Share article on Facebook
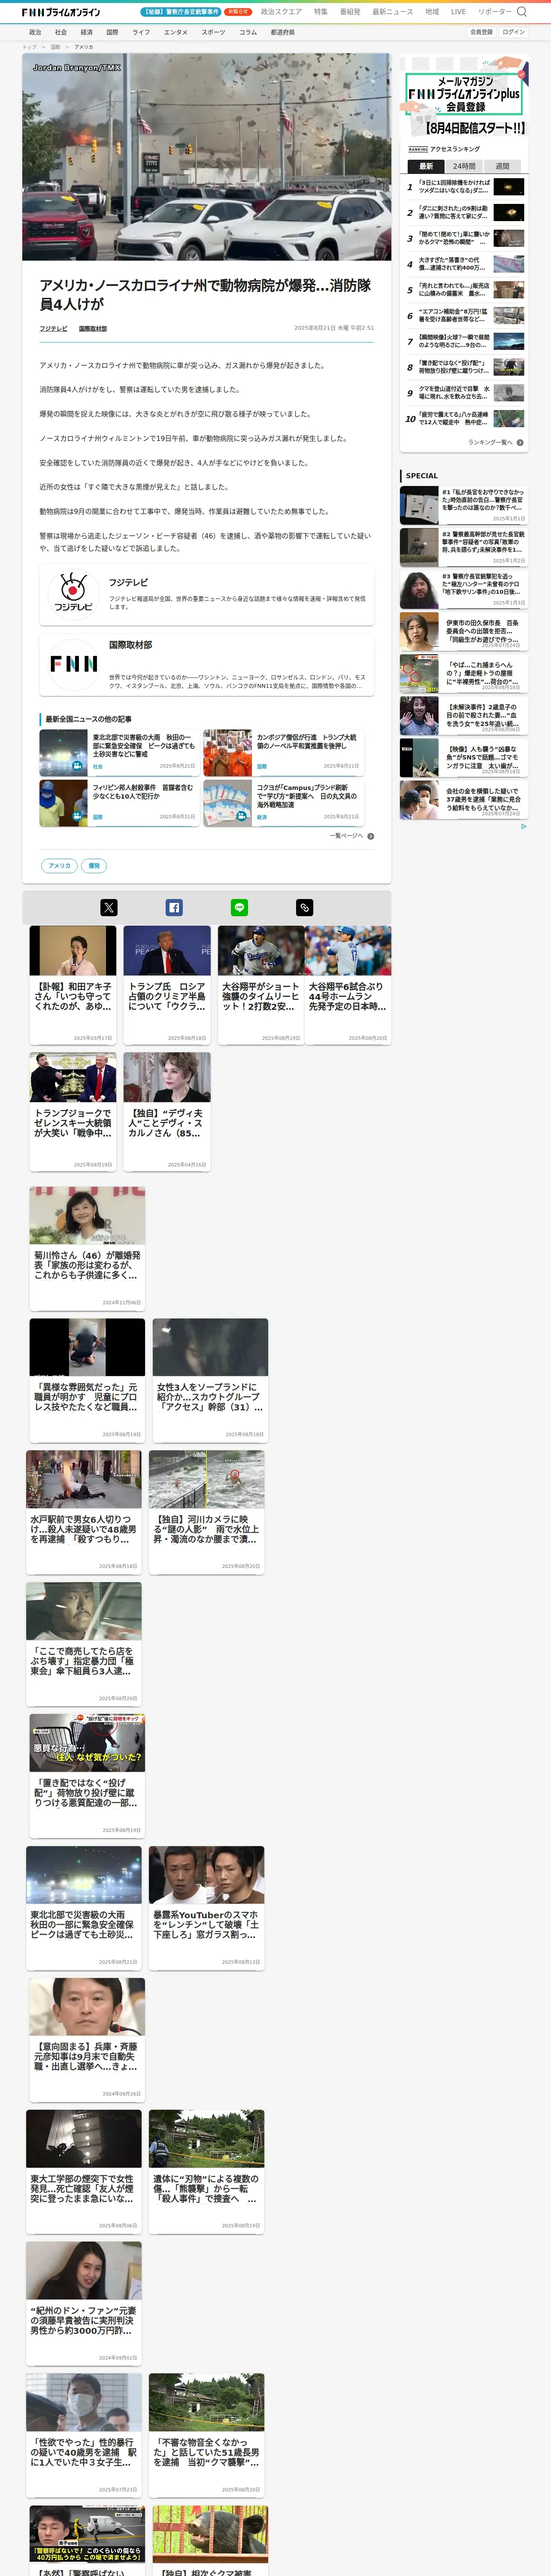The image size is (551, 2576). click(174, 907)
